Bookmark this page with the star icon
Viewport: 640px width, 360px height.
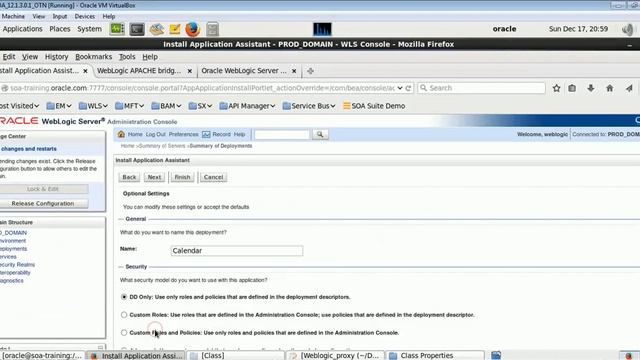point(556,88)
